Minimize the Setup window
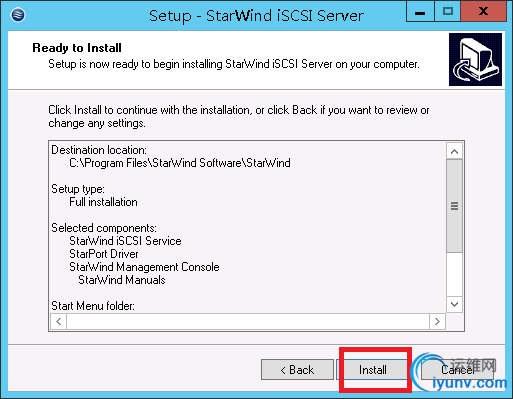513x399 pixels. click(x=420, y=12)
